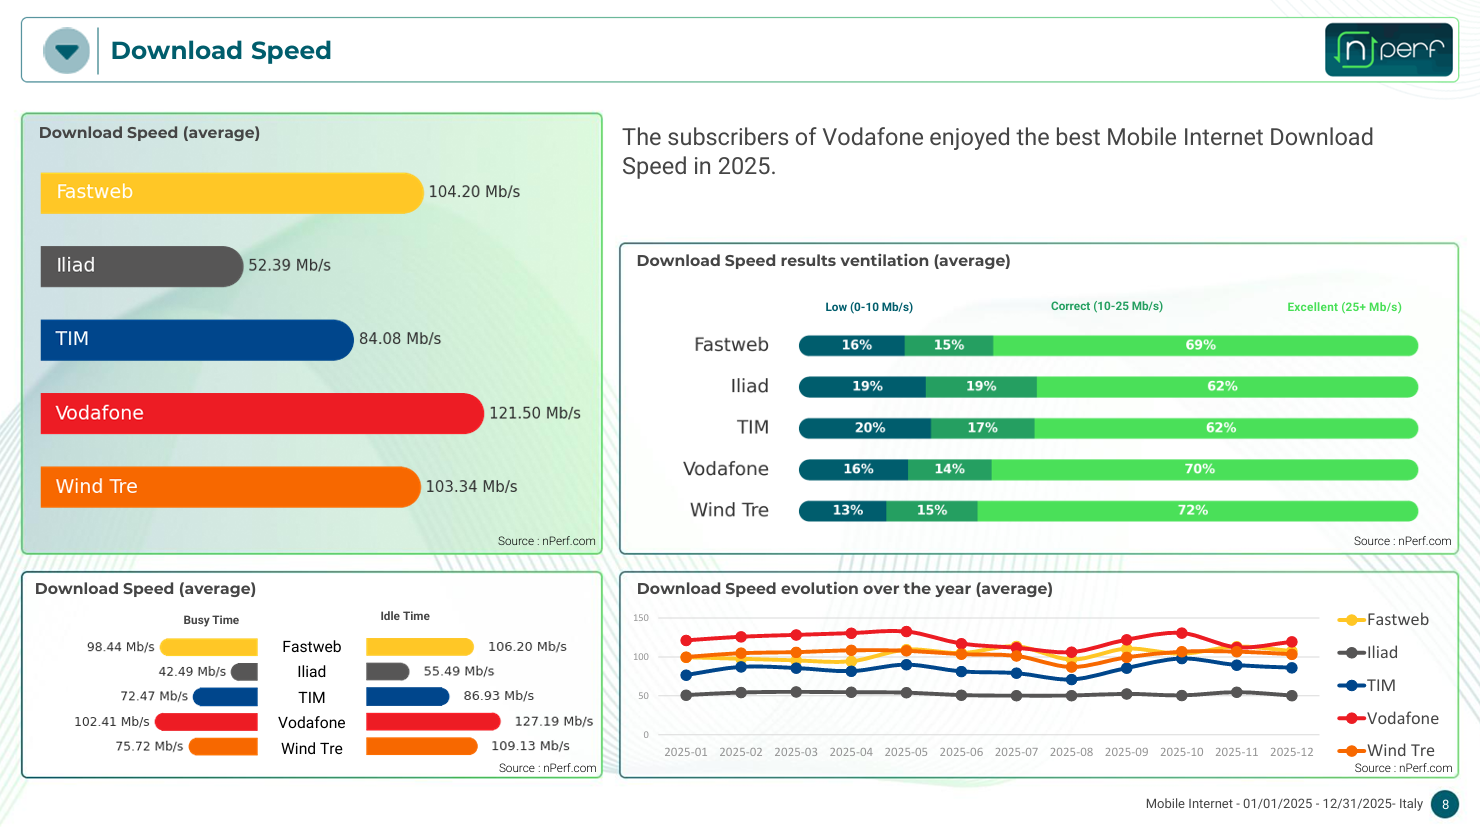Click the 2025-12 label on the time axis
Image resolution: width=1480 pixels, height=827 pixels.
(x=1291, y=752)
